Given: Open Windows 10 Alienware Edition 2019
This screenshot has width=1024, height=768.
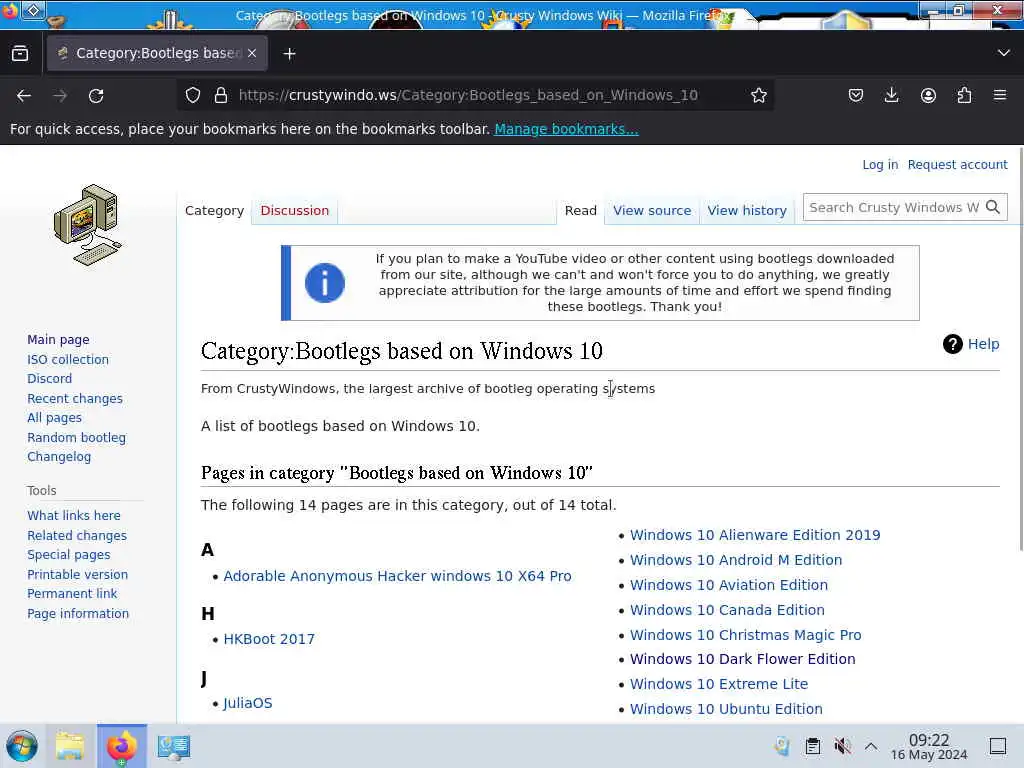Looking at the screenshot, I should (x=755, y=535).
